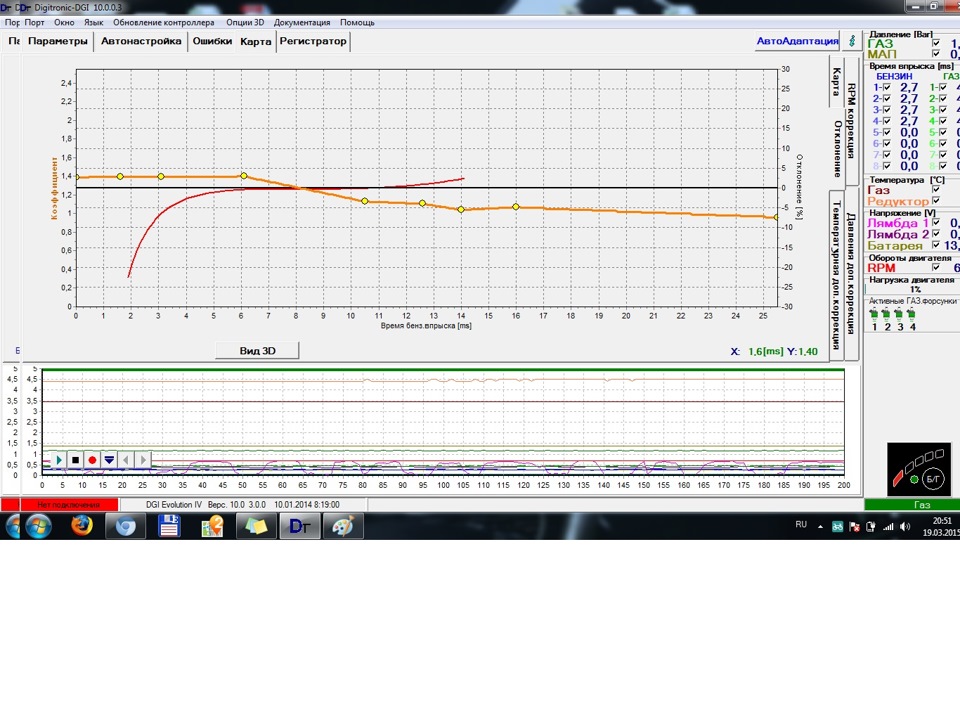Image resolution: width=960 pixels, height=703 pixels.
Task: Select the vertical Отклонение tab
Action: pos(837,149)
